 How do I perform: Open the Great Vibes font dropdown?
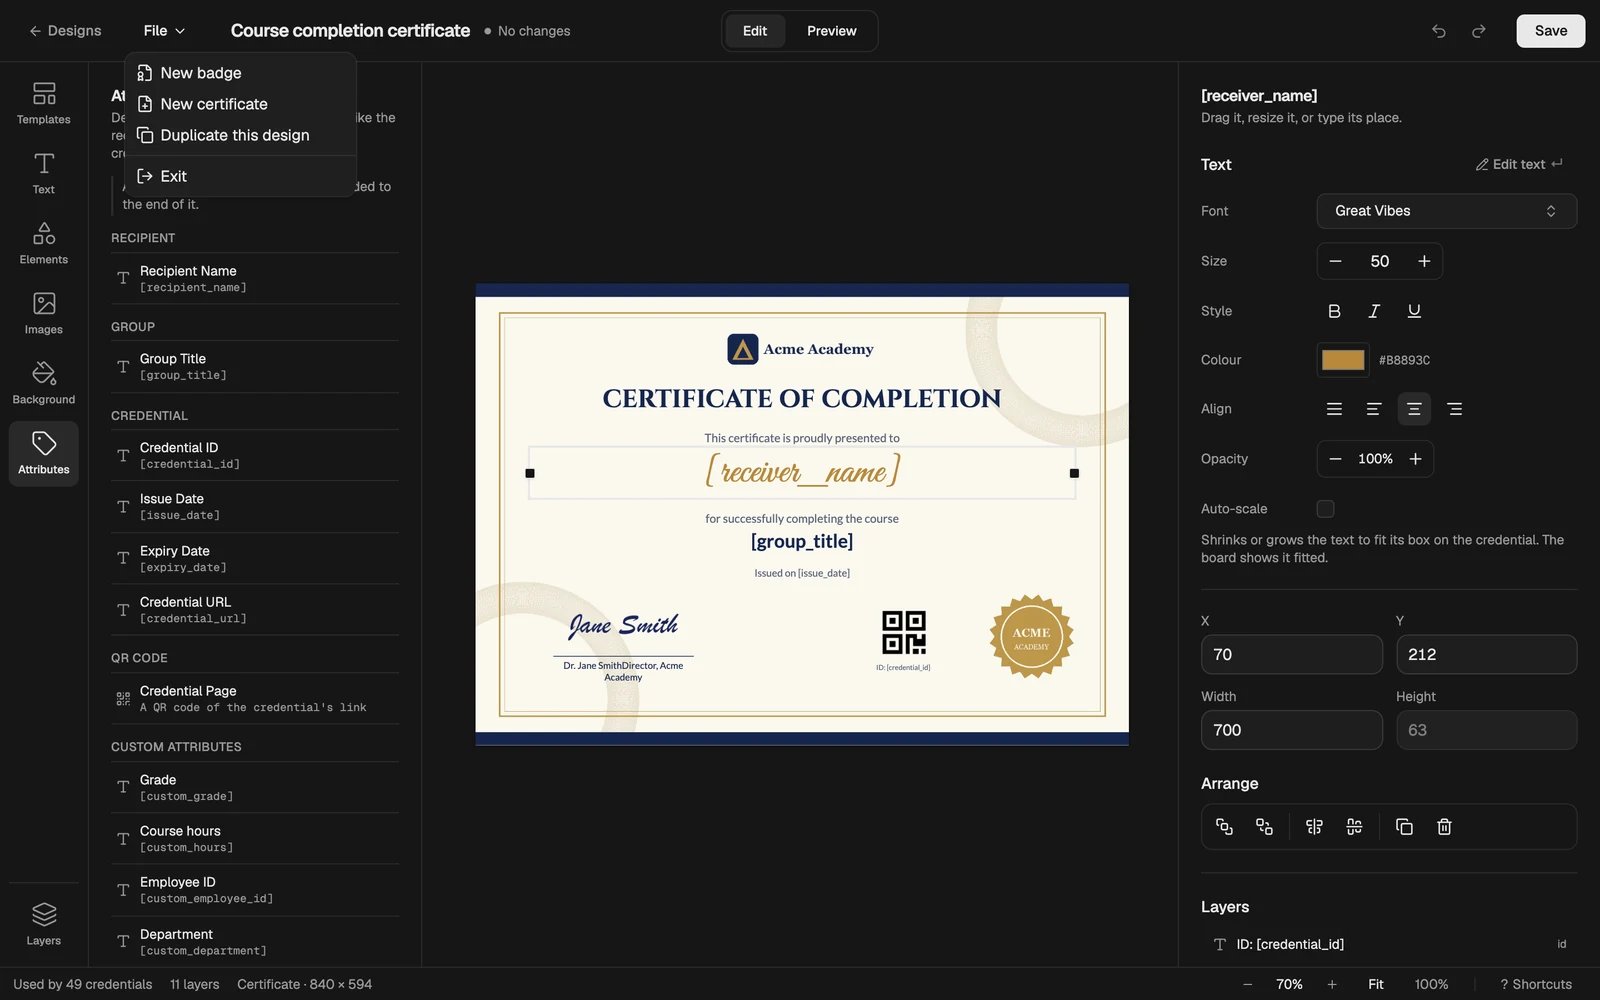coord(1446,211)
